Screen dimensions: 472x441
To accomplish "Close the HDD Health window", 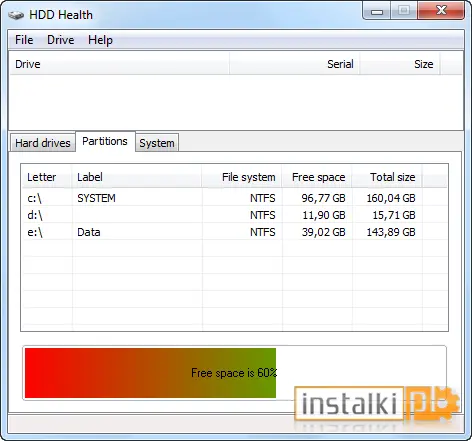I will [441, 11].
